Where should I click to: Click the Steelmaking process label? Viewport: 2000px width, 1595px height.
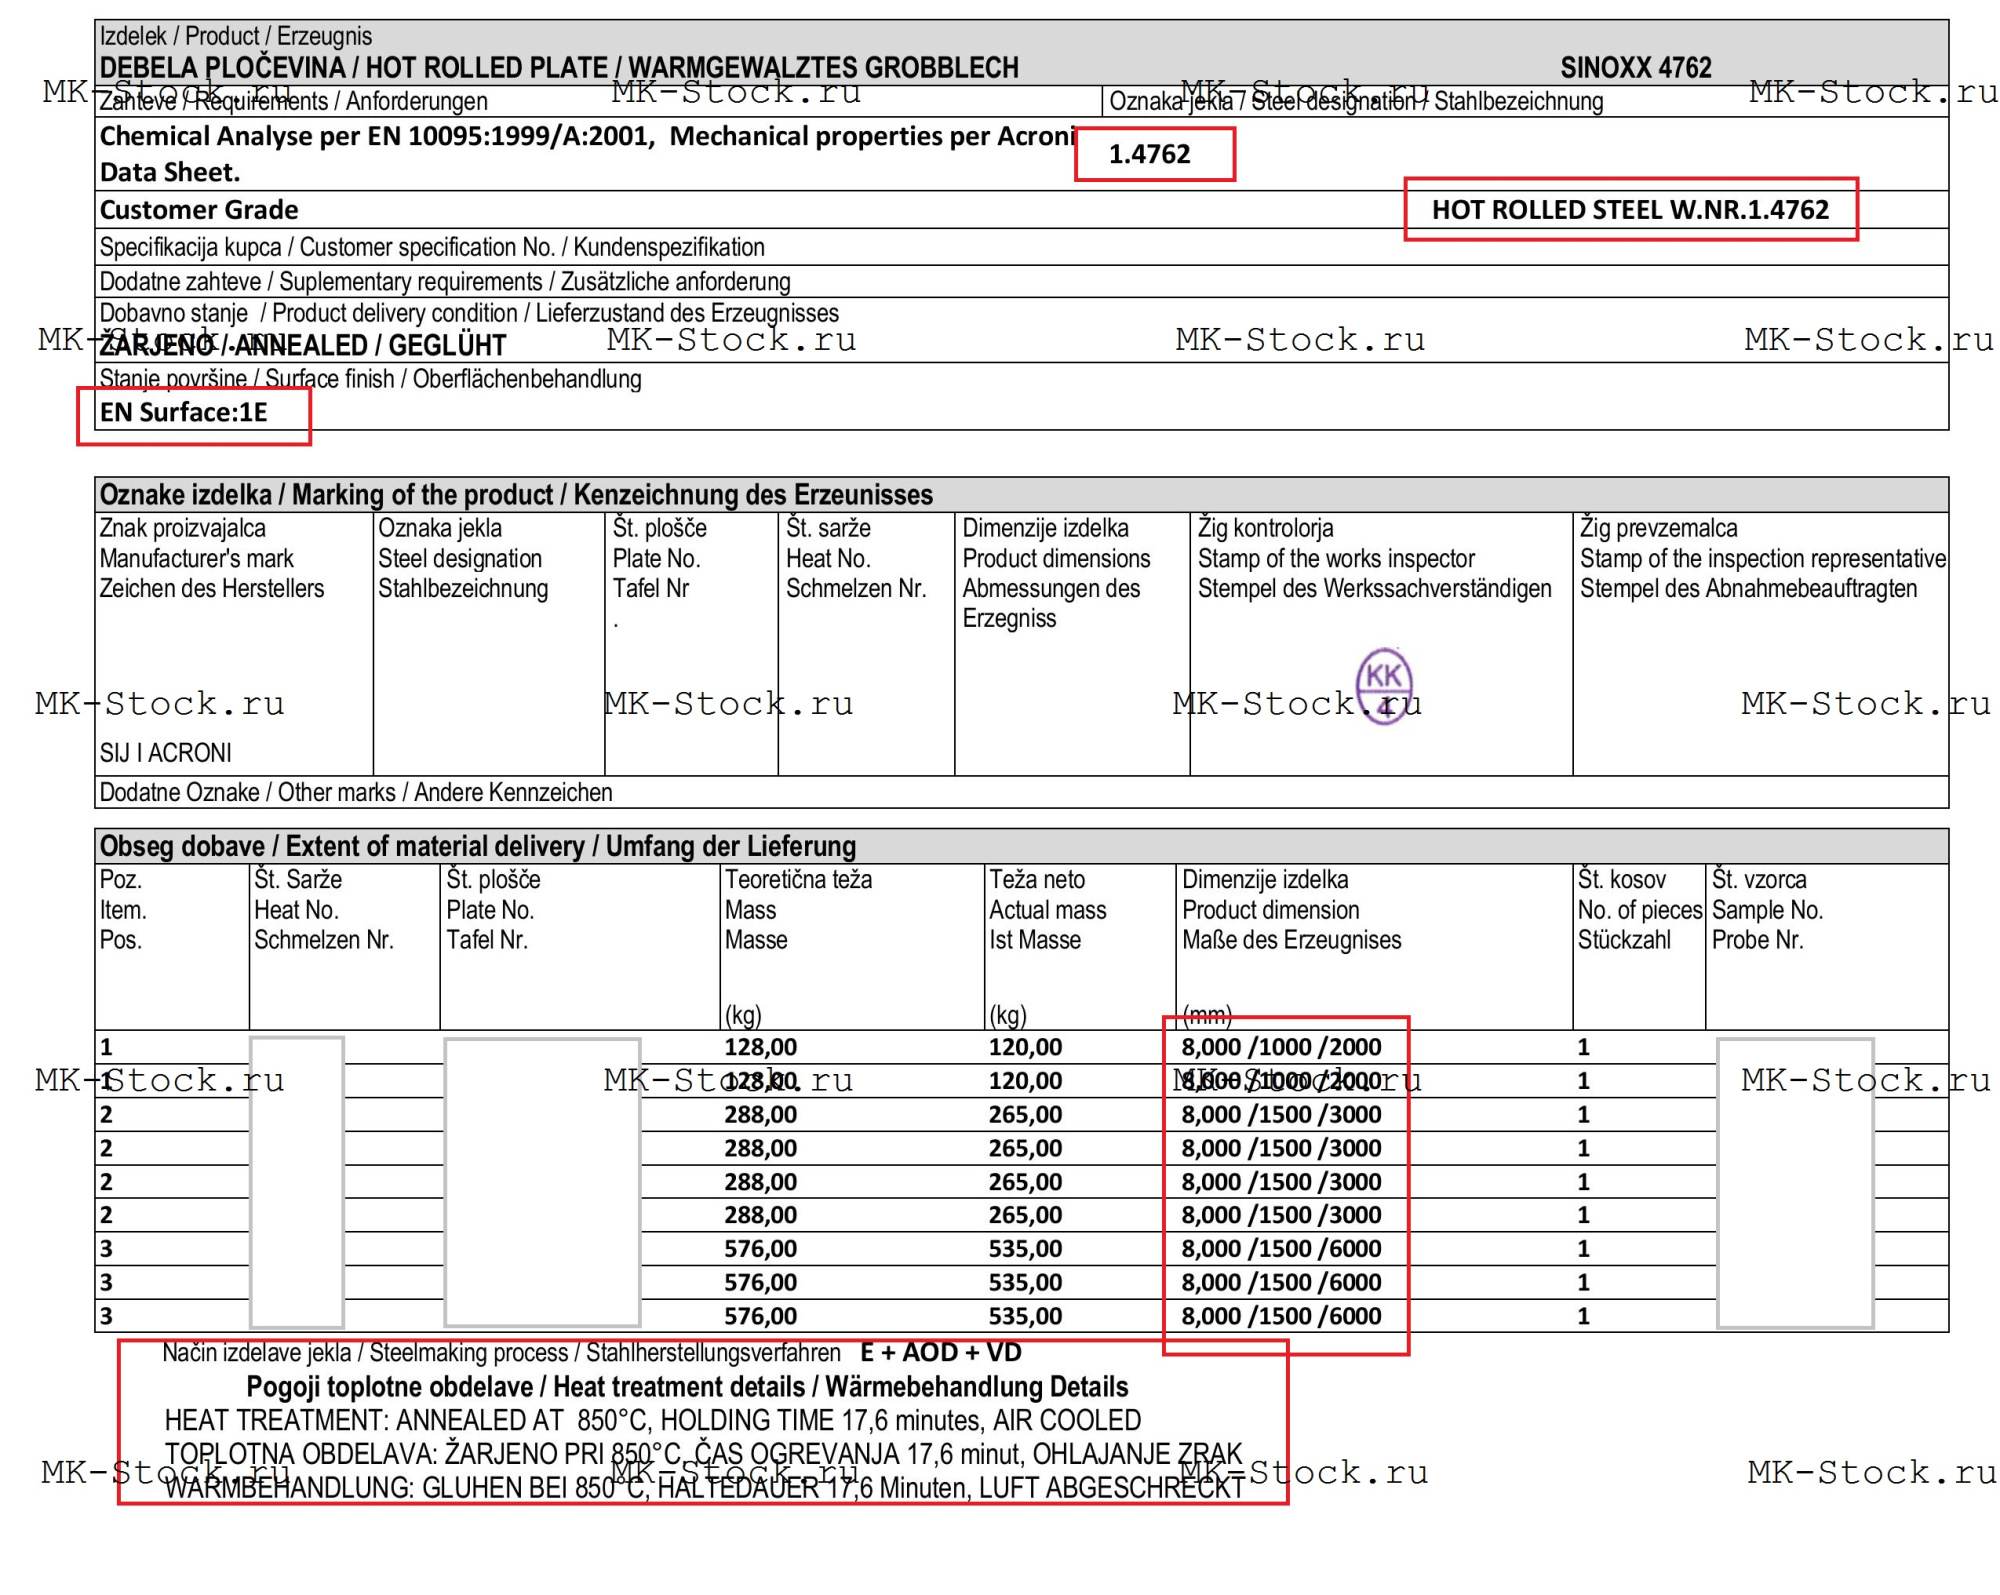(502, 1353)
